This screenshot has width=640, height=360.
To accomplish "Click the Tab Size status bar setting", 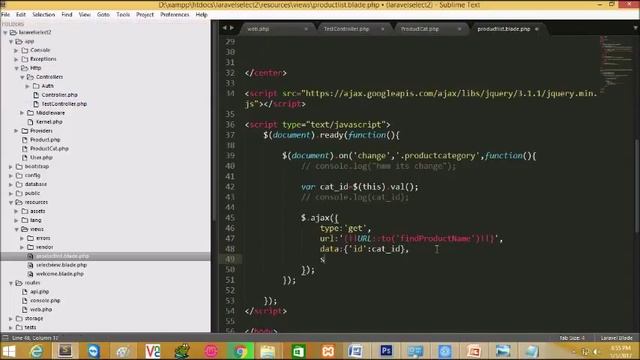I will point(572,338).
